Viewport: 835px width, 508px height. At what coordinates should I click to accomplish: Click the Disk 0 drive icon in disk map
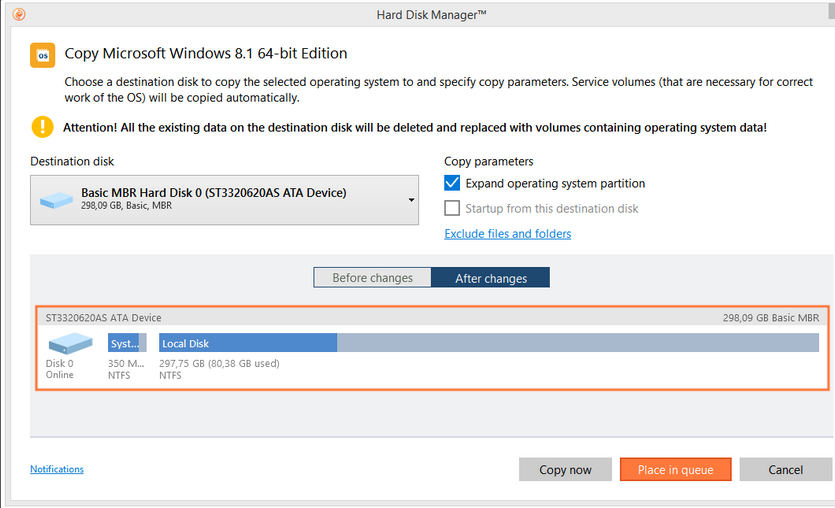coord(70,343)
